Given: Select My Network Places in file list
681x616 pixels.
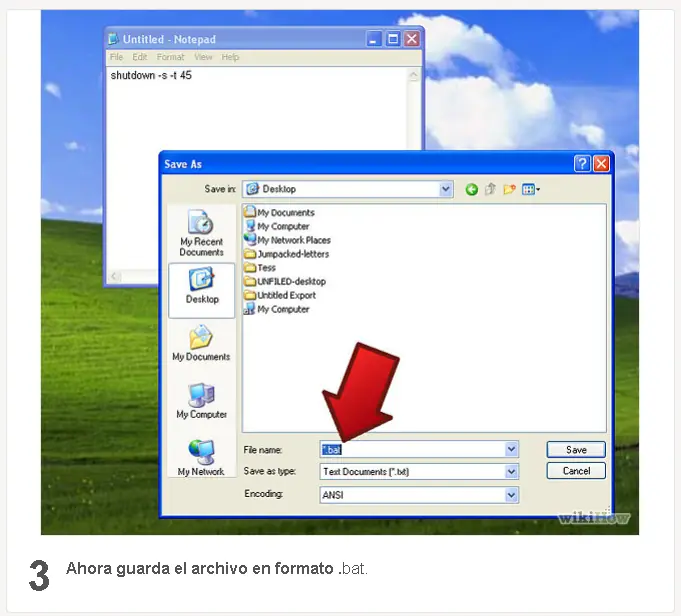Looking at the screenshot, I should [287, 240].
